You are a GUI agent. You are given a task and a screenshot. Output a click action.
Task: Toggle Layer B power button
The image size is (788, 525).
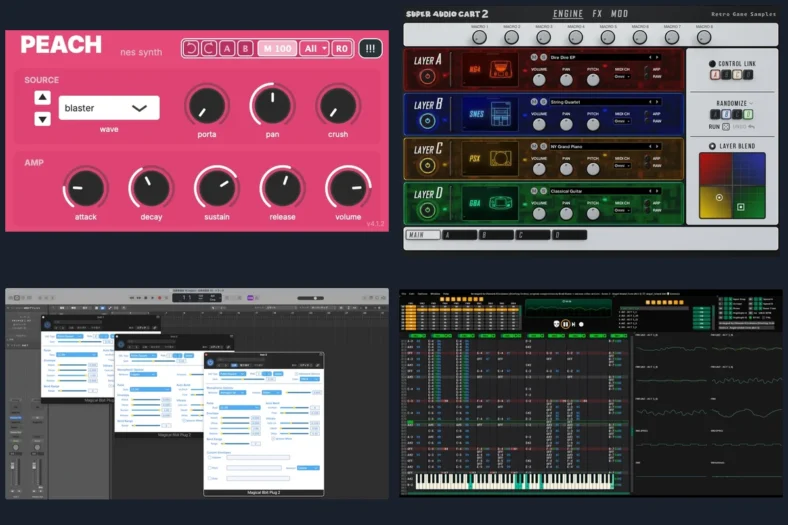click(427, 121)
